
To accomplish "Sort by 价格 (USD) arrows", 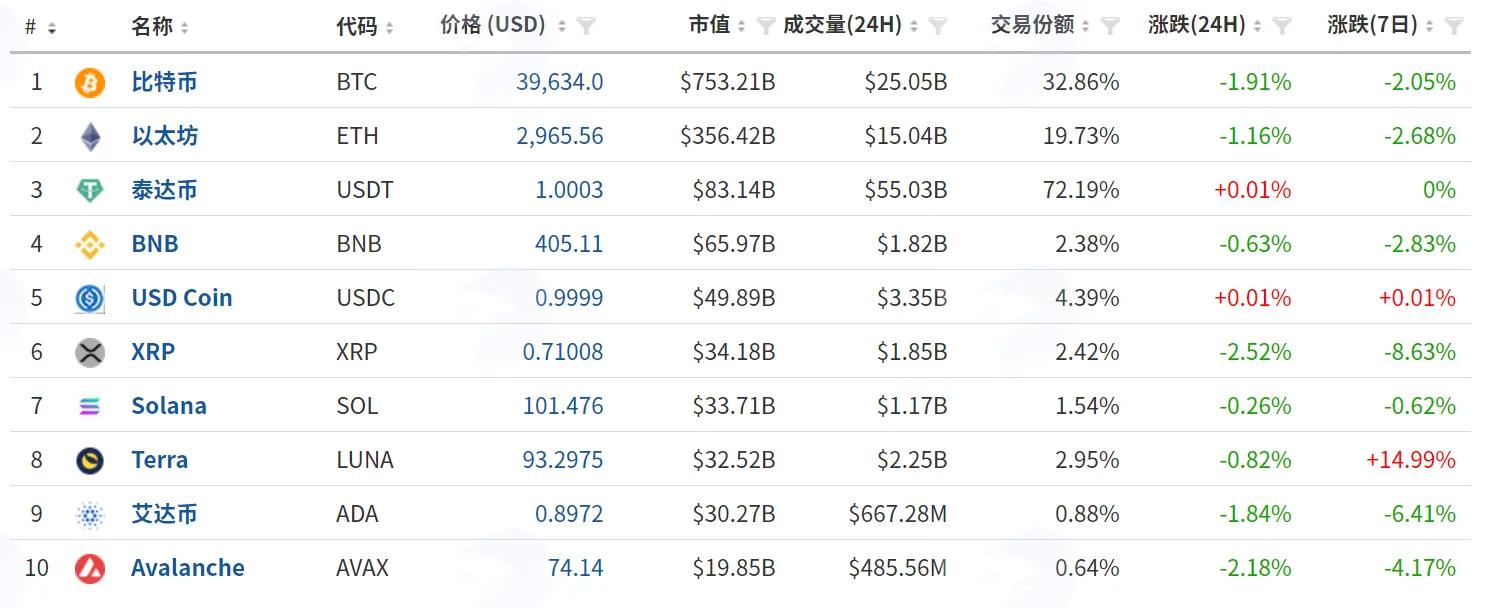I will click(562, 27).
